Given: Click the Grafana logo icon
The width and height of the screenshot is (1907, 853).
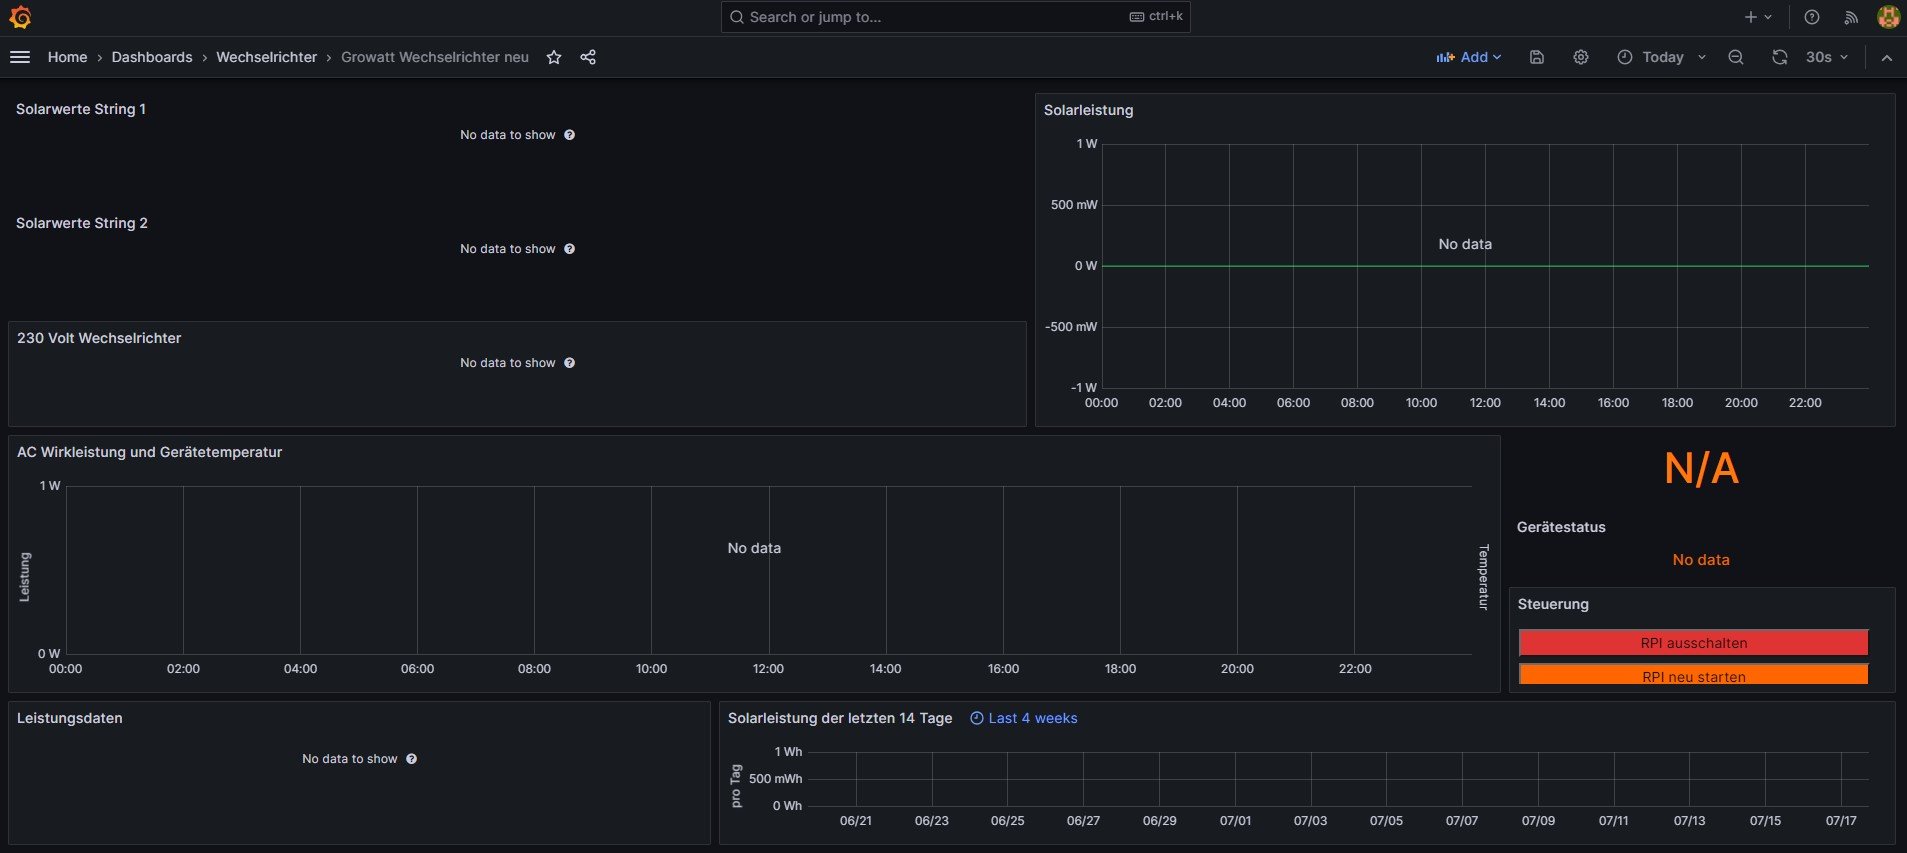Looking at the screenshot, I should click(x=20, y=17).
